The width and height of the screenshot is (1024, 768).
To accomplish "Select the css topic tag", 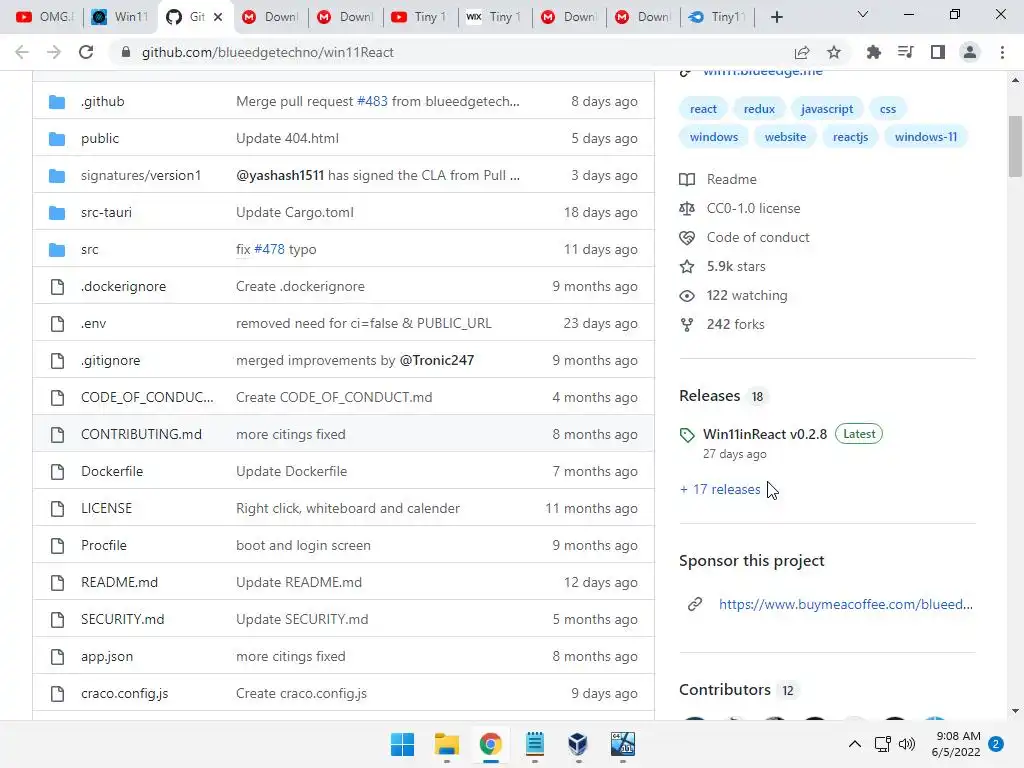I will tap(888, 109).
